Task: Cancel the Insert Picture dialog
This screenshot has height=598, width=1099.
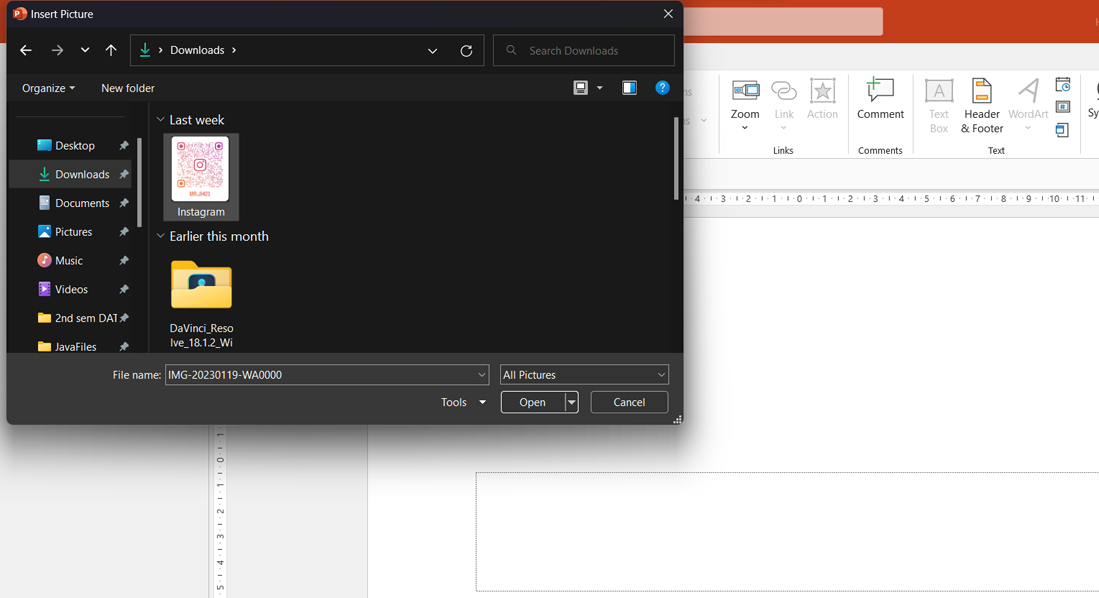Action: pos(629,402)
